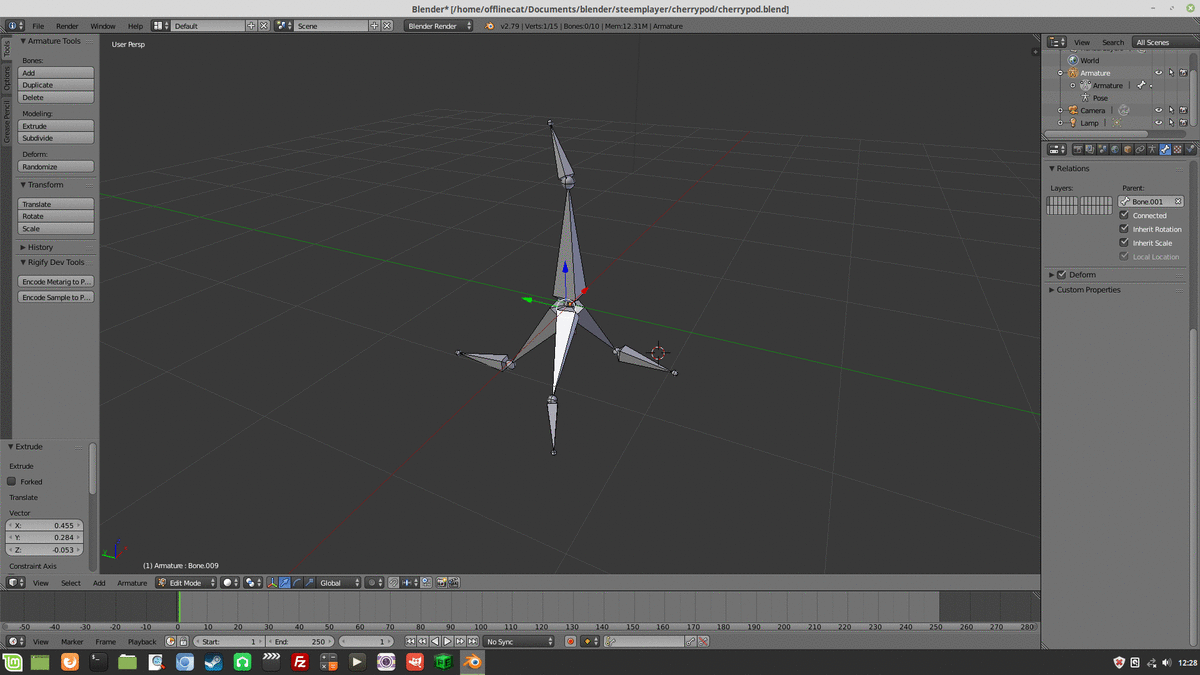The image size is (1200, 675).
Task: Select the translate manipulator icon
Action: coord(284,582)
